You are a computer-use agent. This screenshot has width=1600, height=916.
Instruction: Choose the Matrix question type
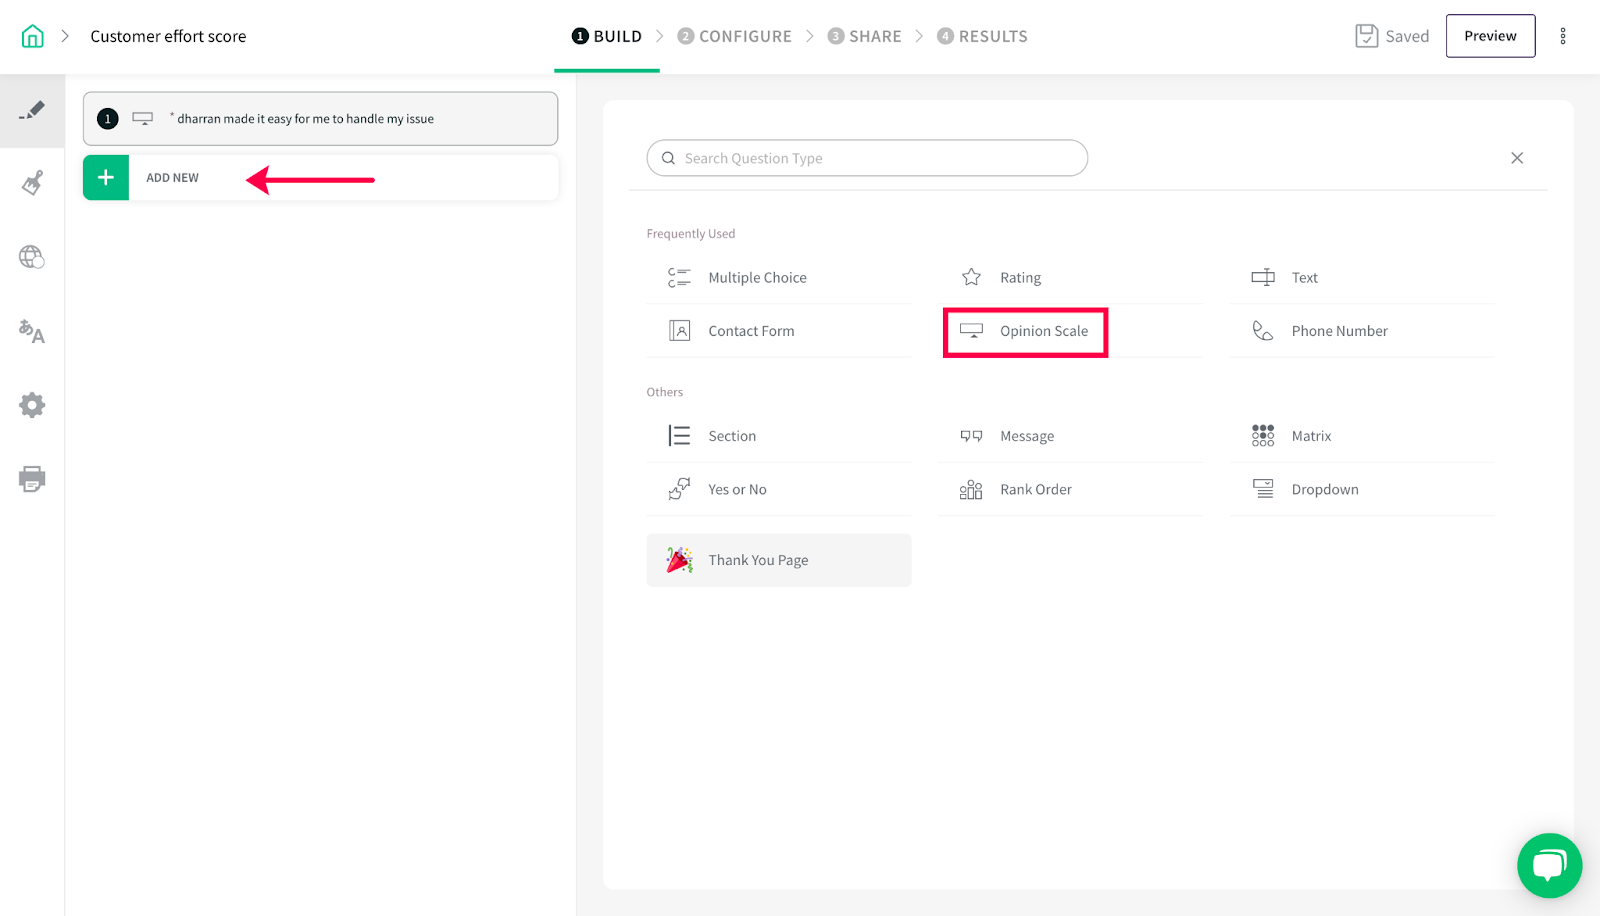point(1362,436)
